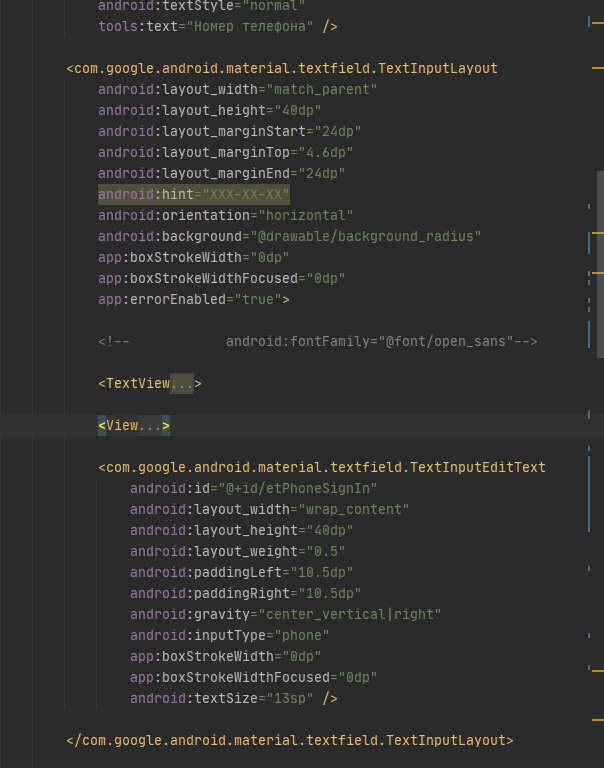Click the android:textSize="13sp" attribute
604x768 pixels.
point(221,699)
